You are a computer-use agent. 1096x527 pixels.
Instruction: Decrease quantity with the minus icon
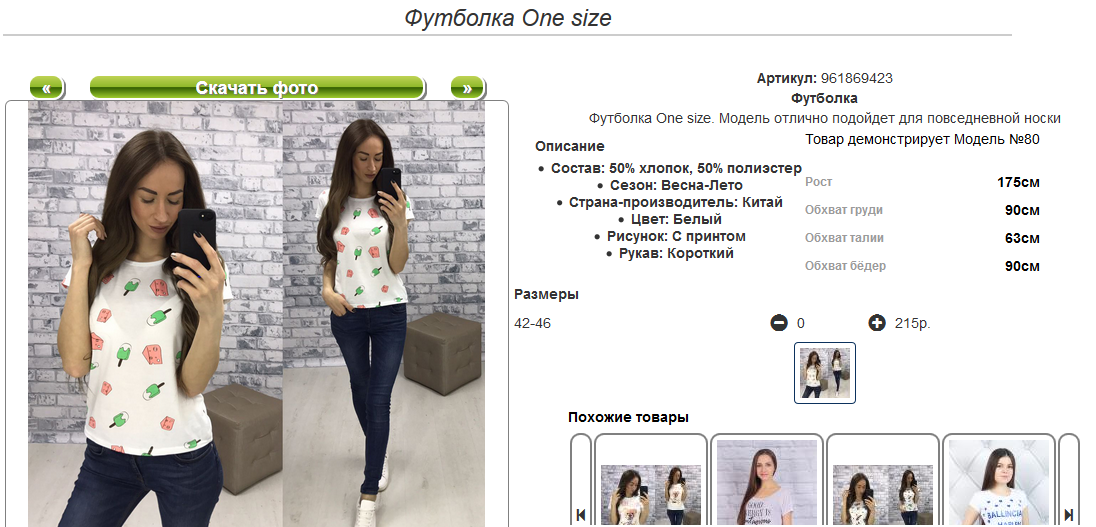pyautogui.click(x=779, y=323)
